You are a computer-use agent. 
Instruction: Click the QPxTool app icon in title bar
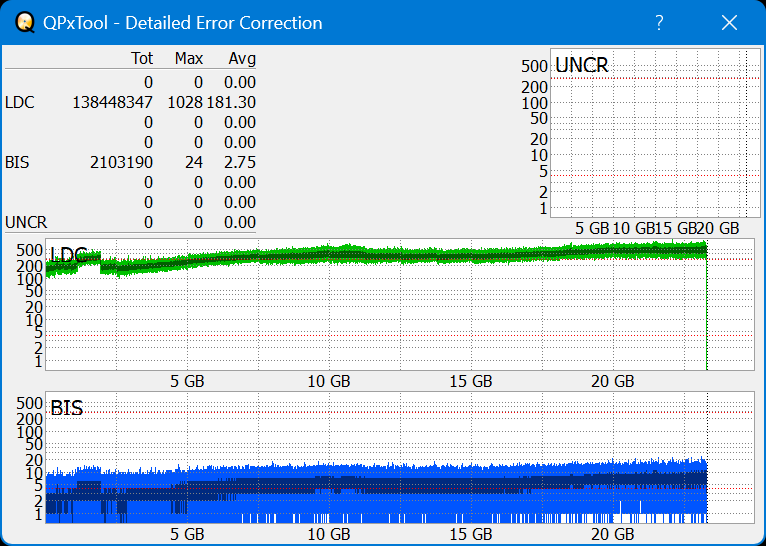[24, 22]
